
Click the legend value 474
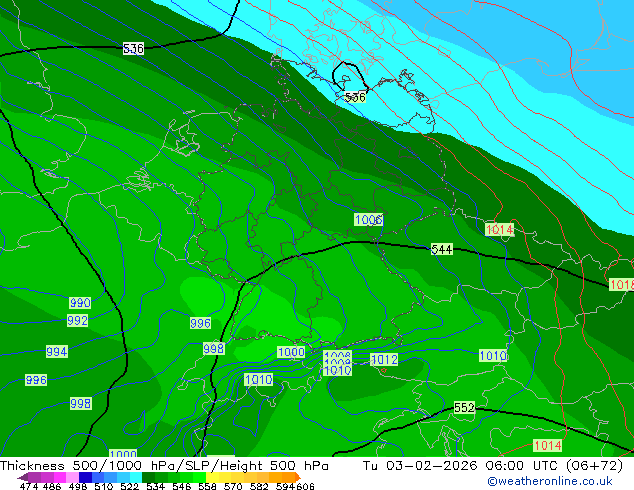coord(29,486)
